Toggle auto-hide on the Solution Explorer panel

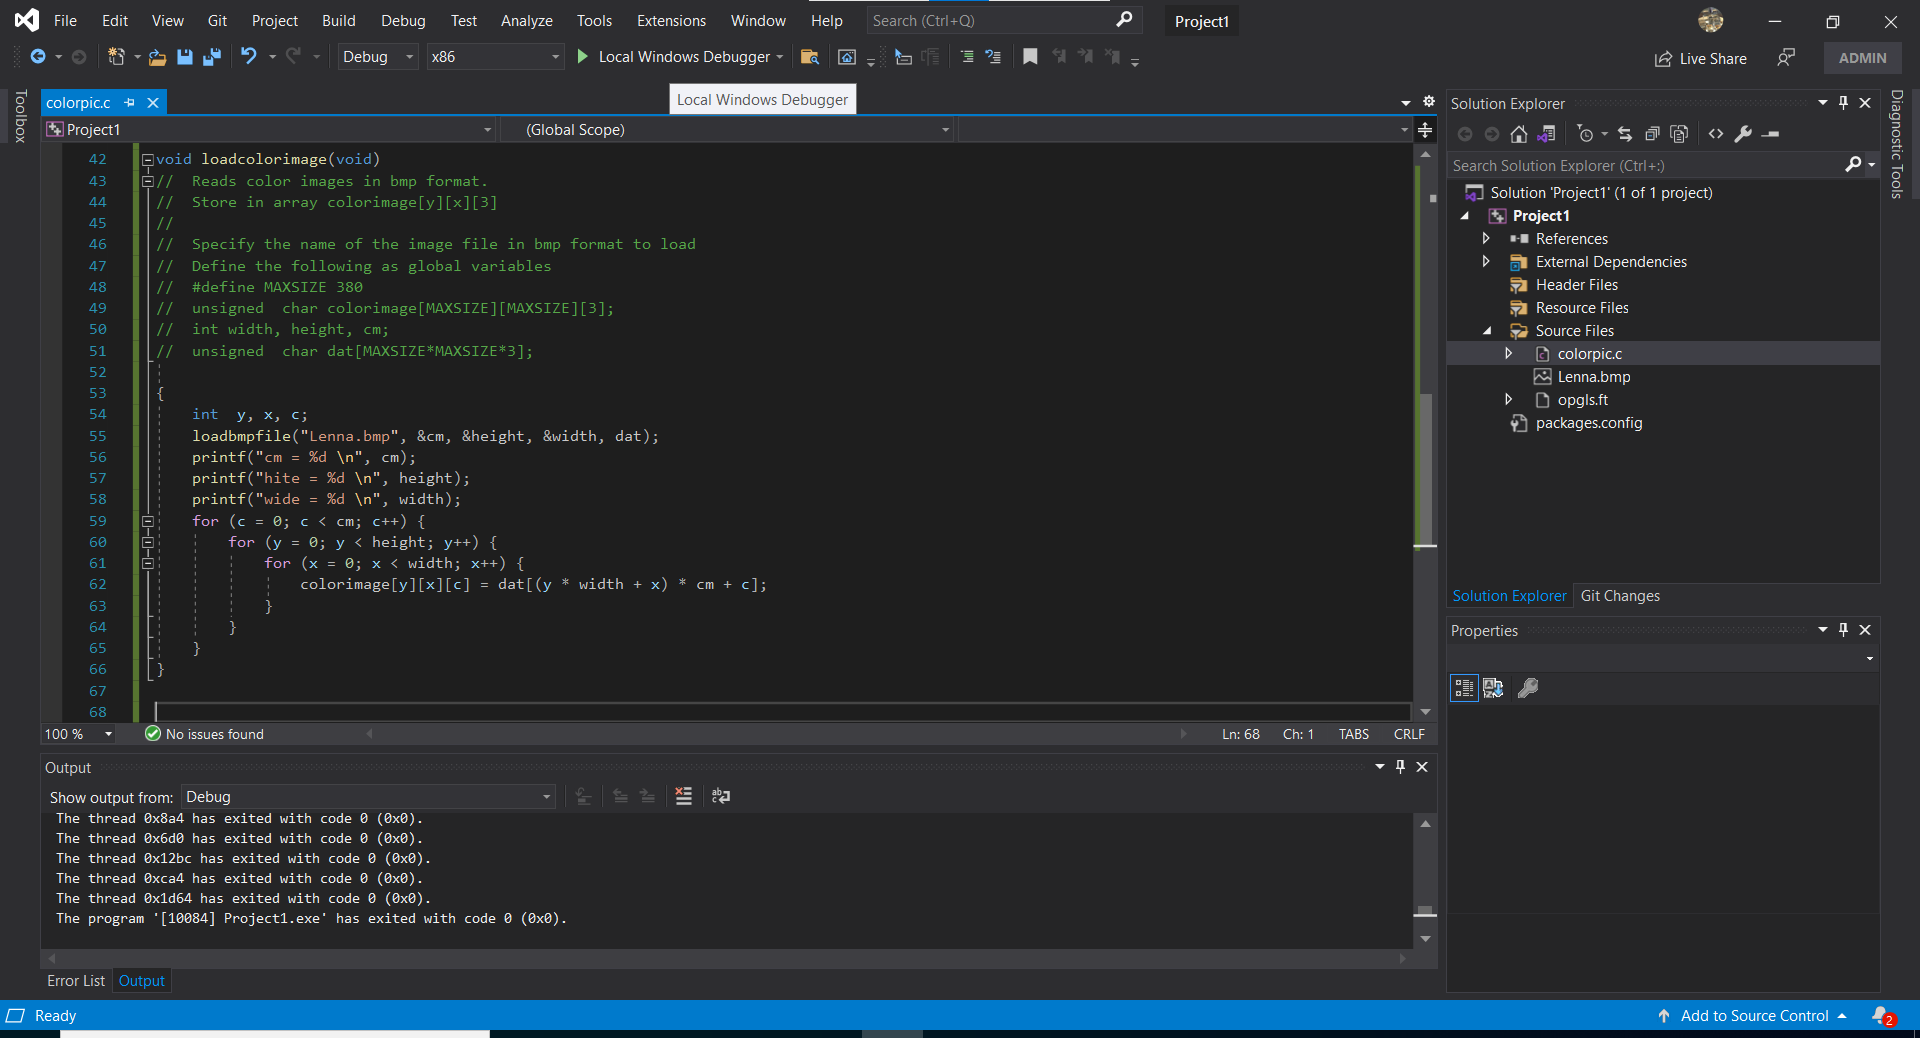pos(1843,103)
